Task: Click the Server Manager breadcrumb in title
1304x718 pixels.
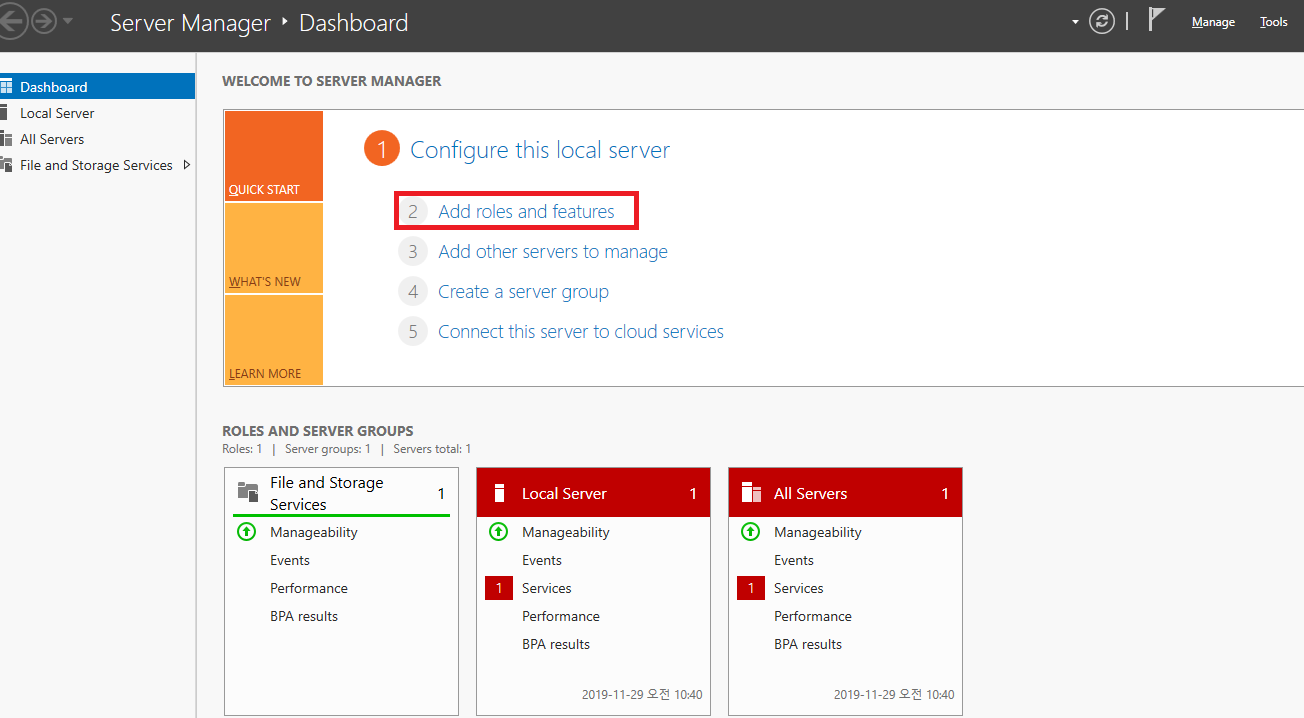Action: click(x=190, y=22)
